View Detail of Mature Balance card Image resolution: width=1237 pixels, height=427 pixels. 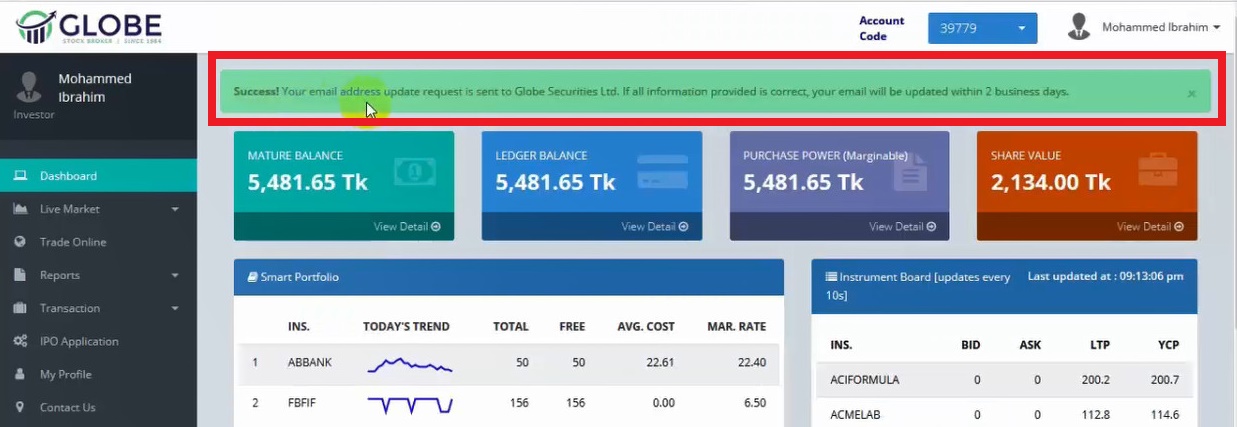(407, 226)
